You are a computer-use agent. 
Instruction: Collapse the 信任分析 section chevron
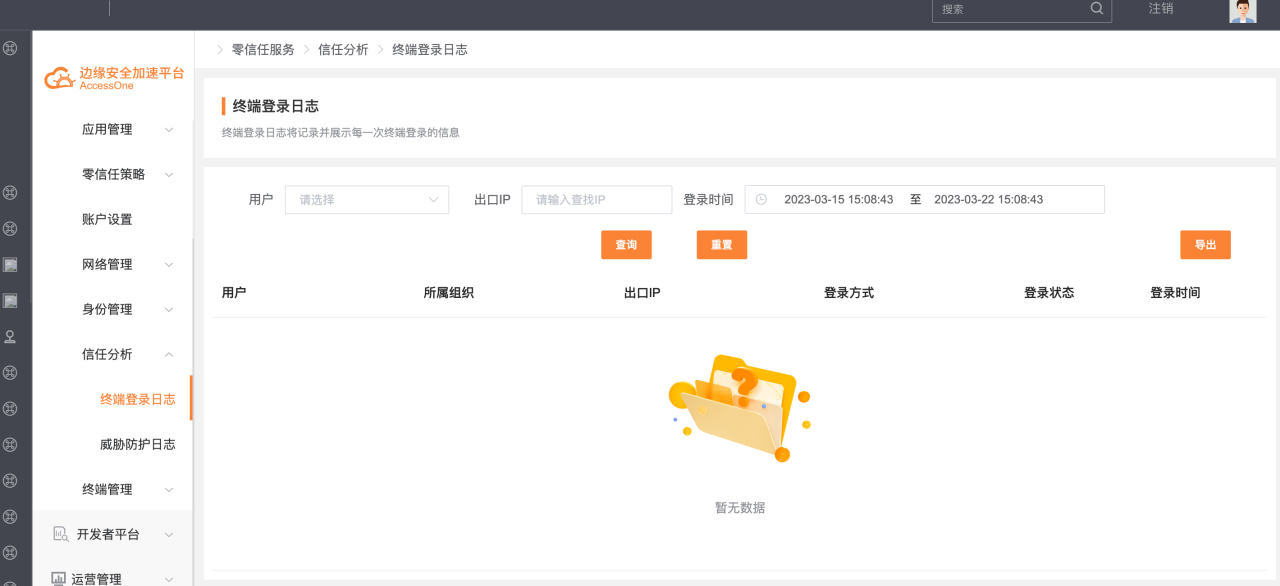tap(169, 355)
